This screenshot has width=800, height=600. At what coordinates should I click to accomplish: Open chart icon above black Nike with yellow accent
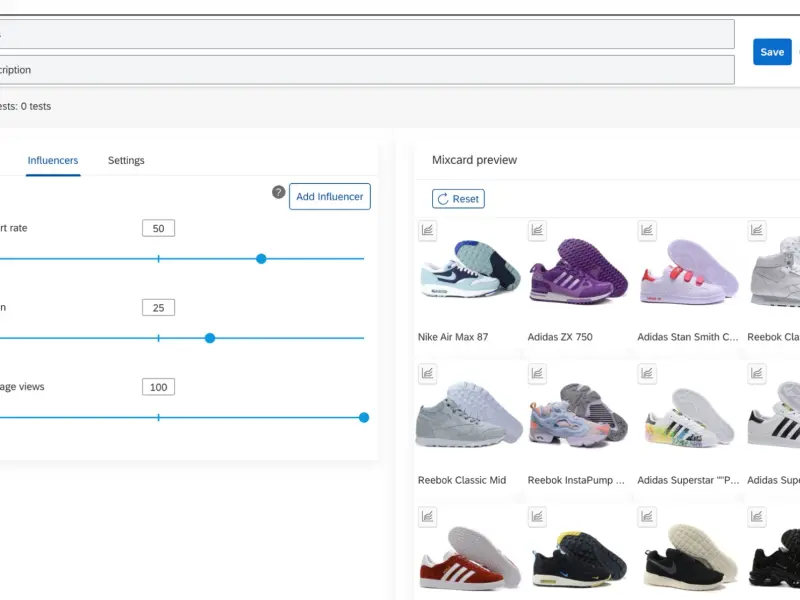(537, 517)
